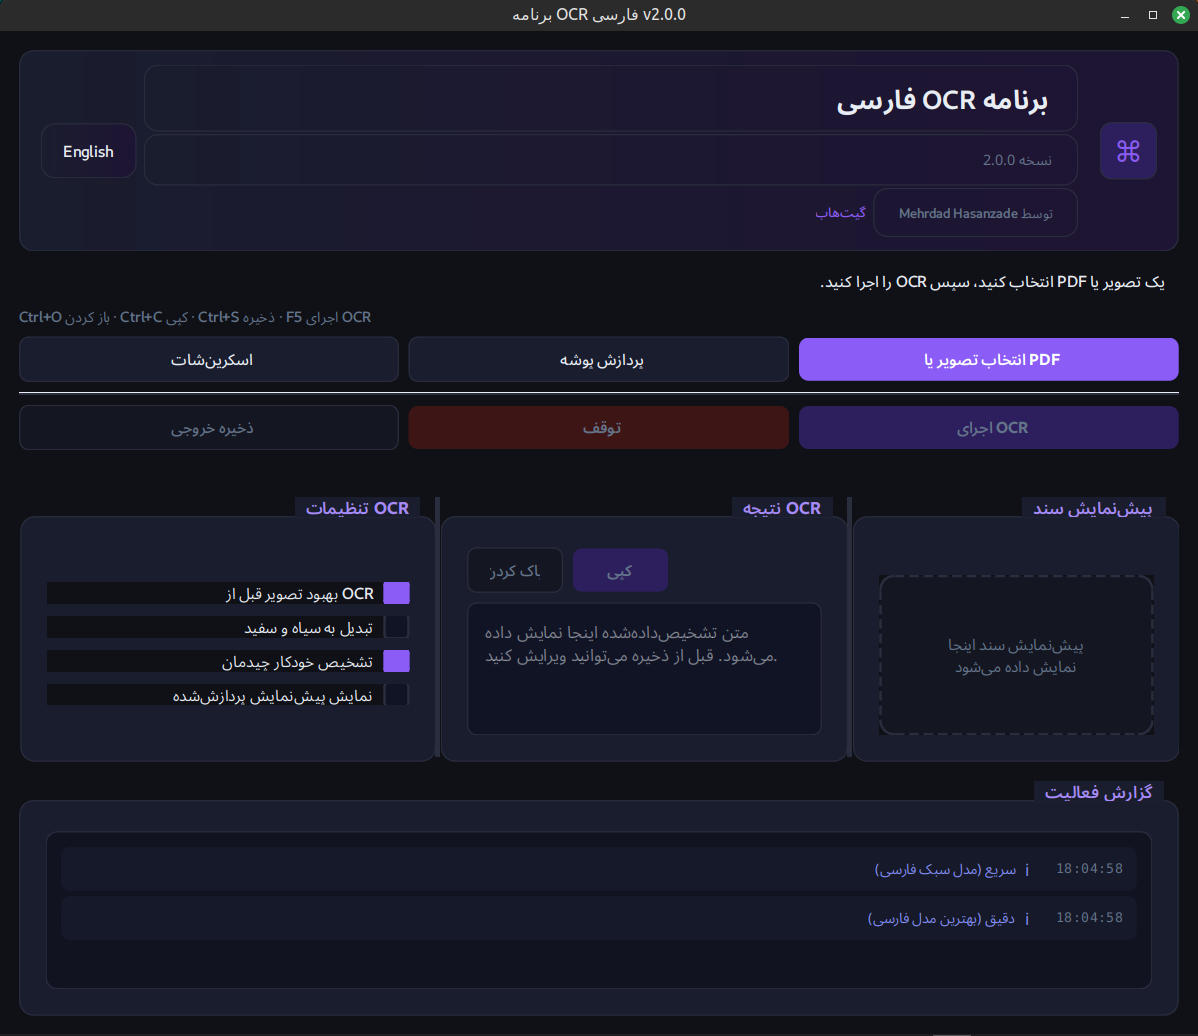Click the 'پیش‌نمایش سند' panel title
This screenshot has width=1198, height=1036.
click(x=1093, y=508)
